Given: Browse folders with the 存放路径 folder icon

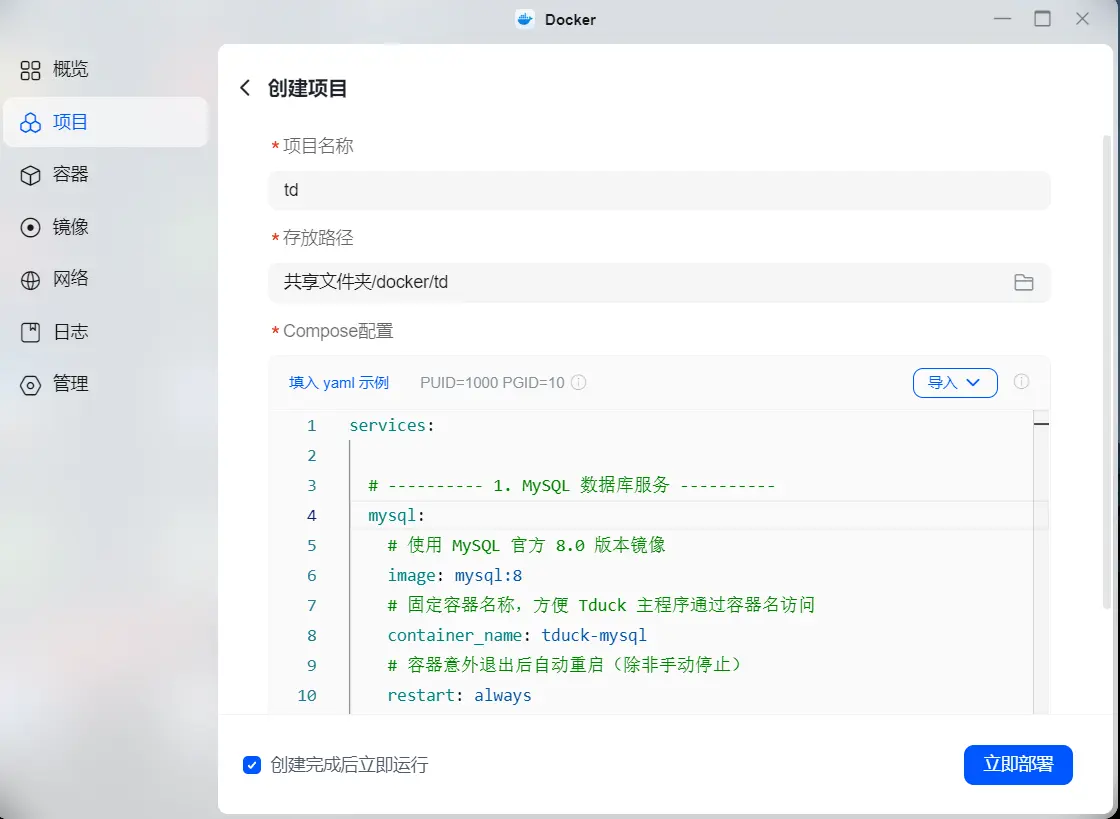Looking at the screenshot, I should click(x=1024, y=282).
